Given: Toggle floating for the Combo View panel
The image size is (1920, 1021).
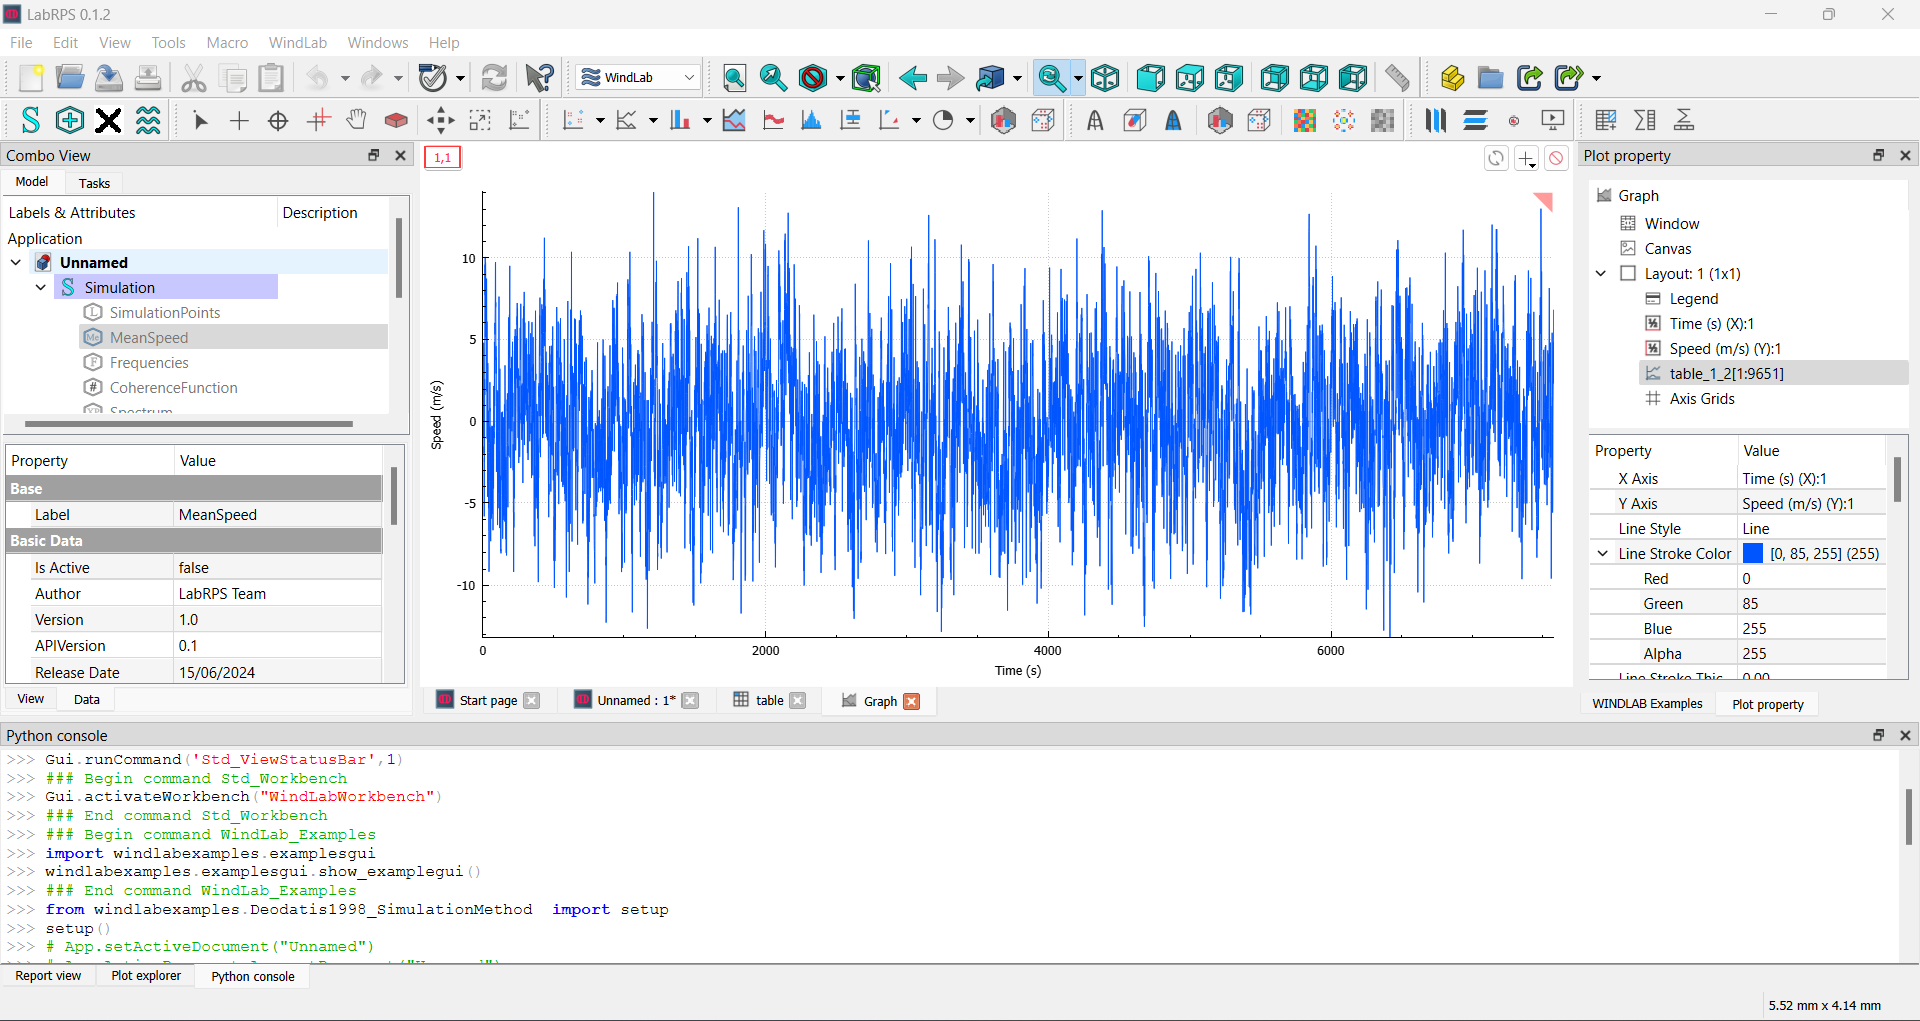Looking at the screenshot, I should click(374, 155).
